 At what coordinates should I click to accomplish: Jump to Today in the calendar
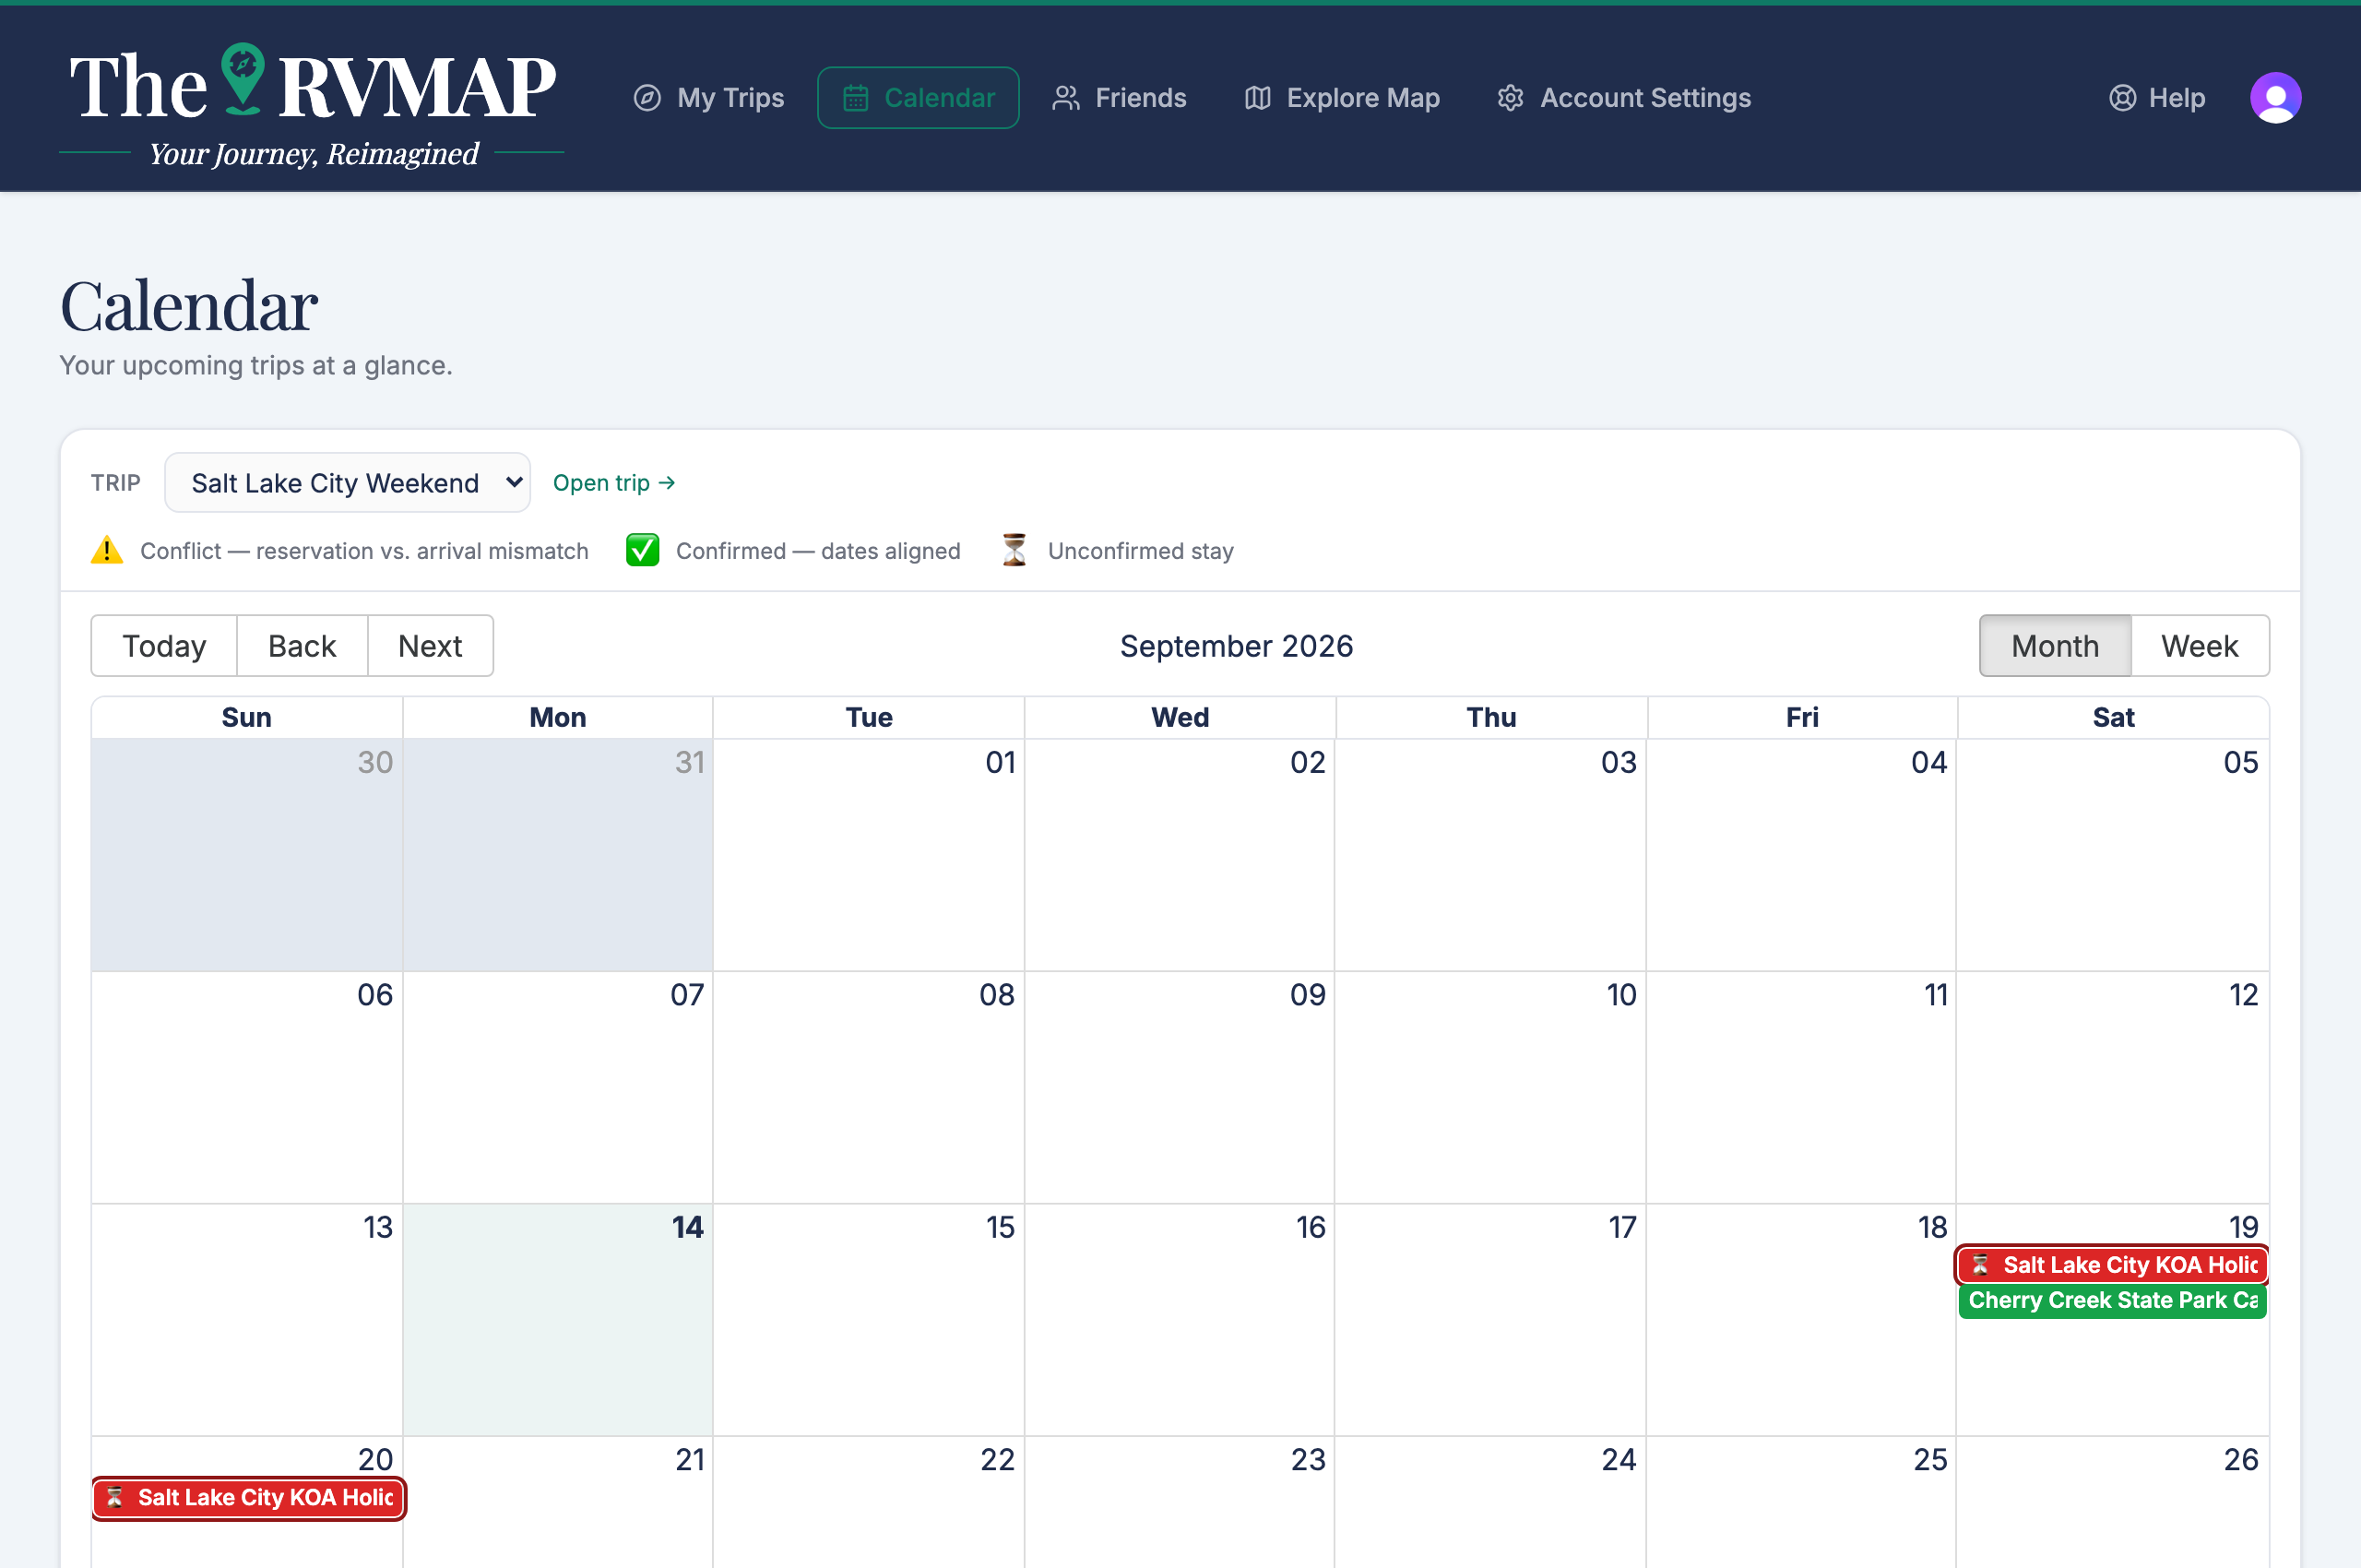[x=164, y=646]
